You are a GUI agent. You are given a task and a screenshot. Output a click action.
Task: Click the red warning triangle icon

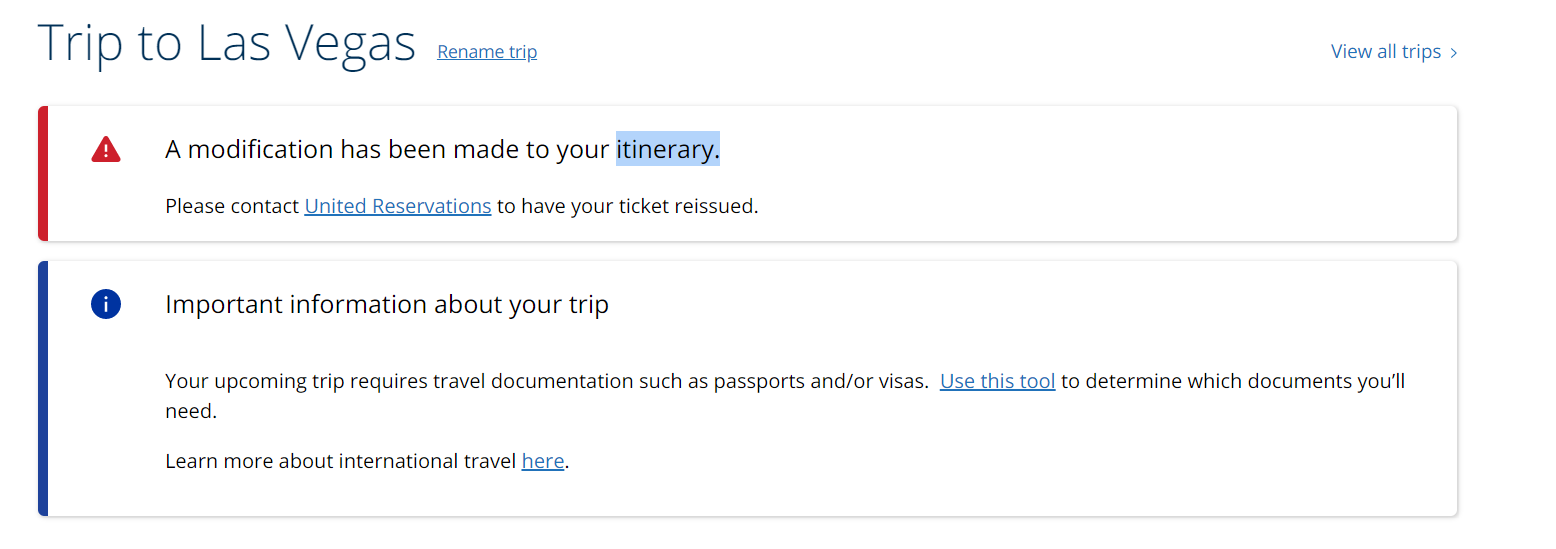click(x=105, y=150)
